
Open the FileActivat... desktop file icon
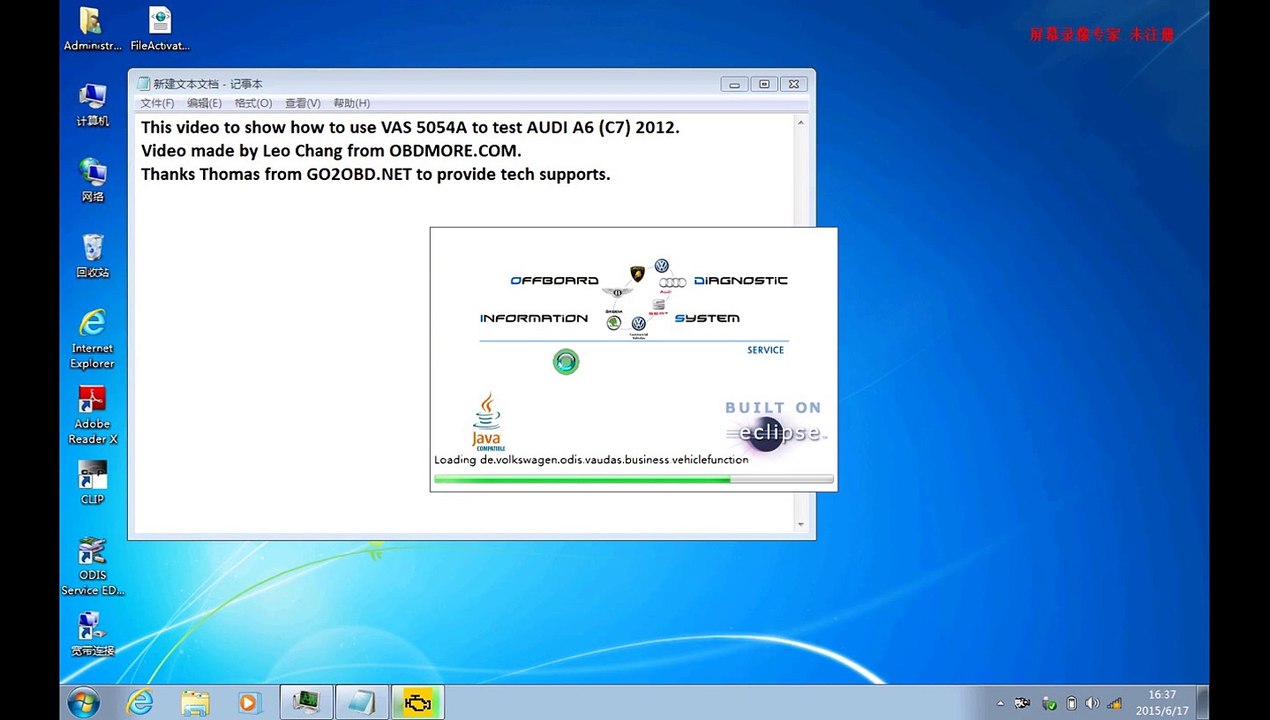(x=160, y=29)
